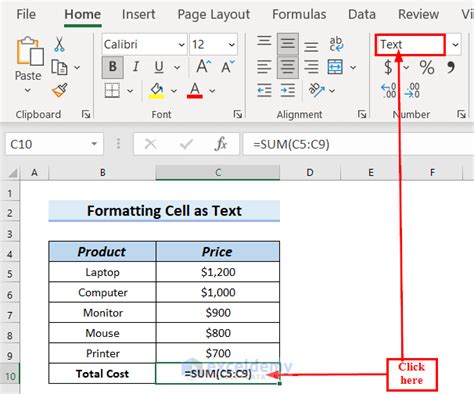Toggle Italic formatting
This screenshot has width=474, height=394.
point(136,67)
